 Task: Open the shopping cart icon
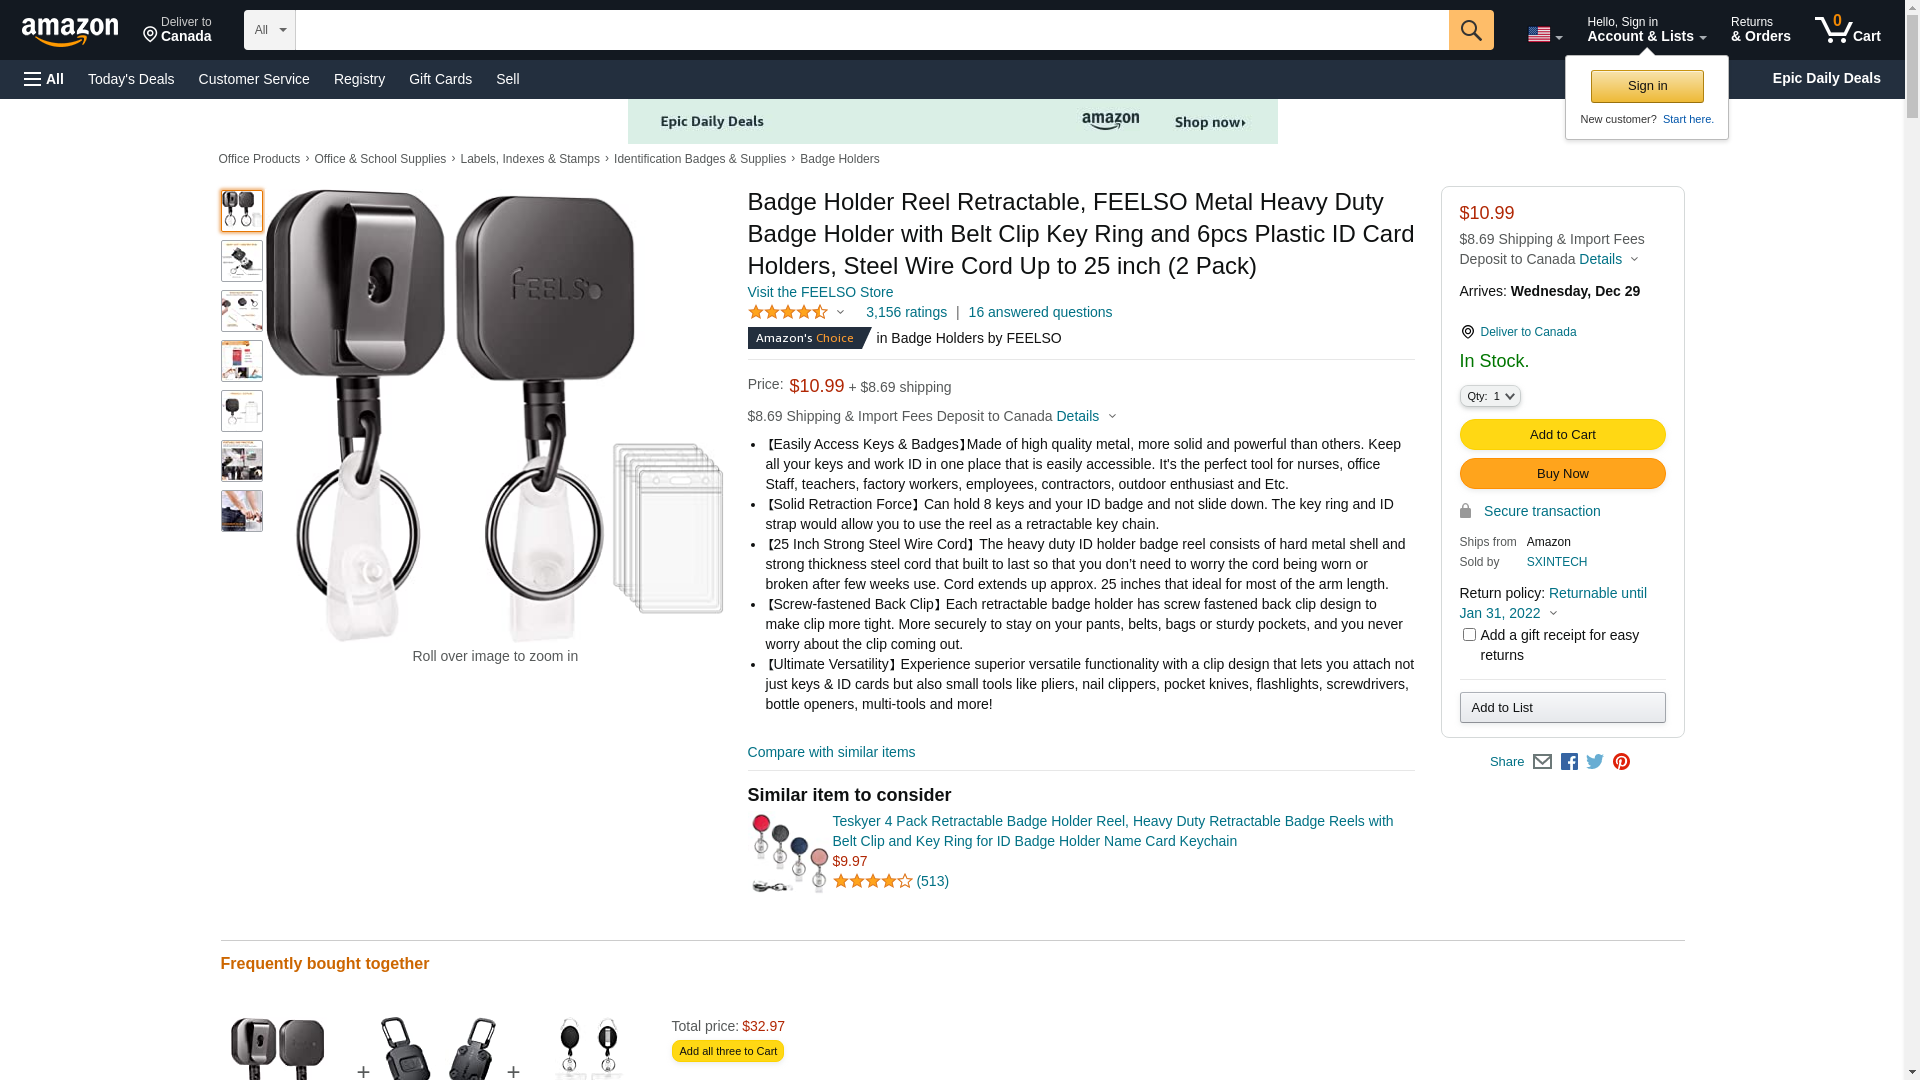[1847, 30]
